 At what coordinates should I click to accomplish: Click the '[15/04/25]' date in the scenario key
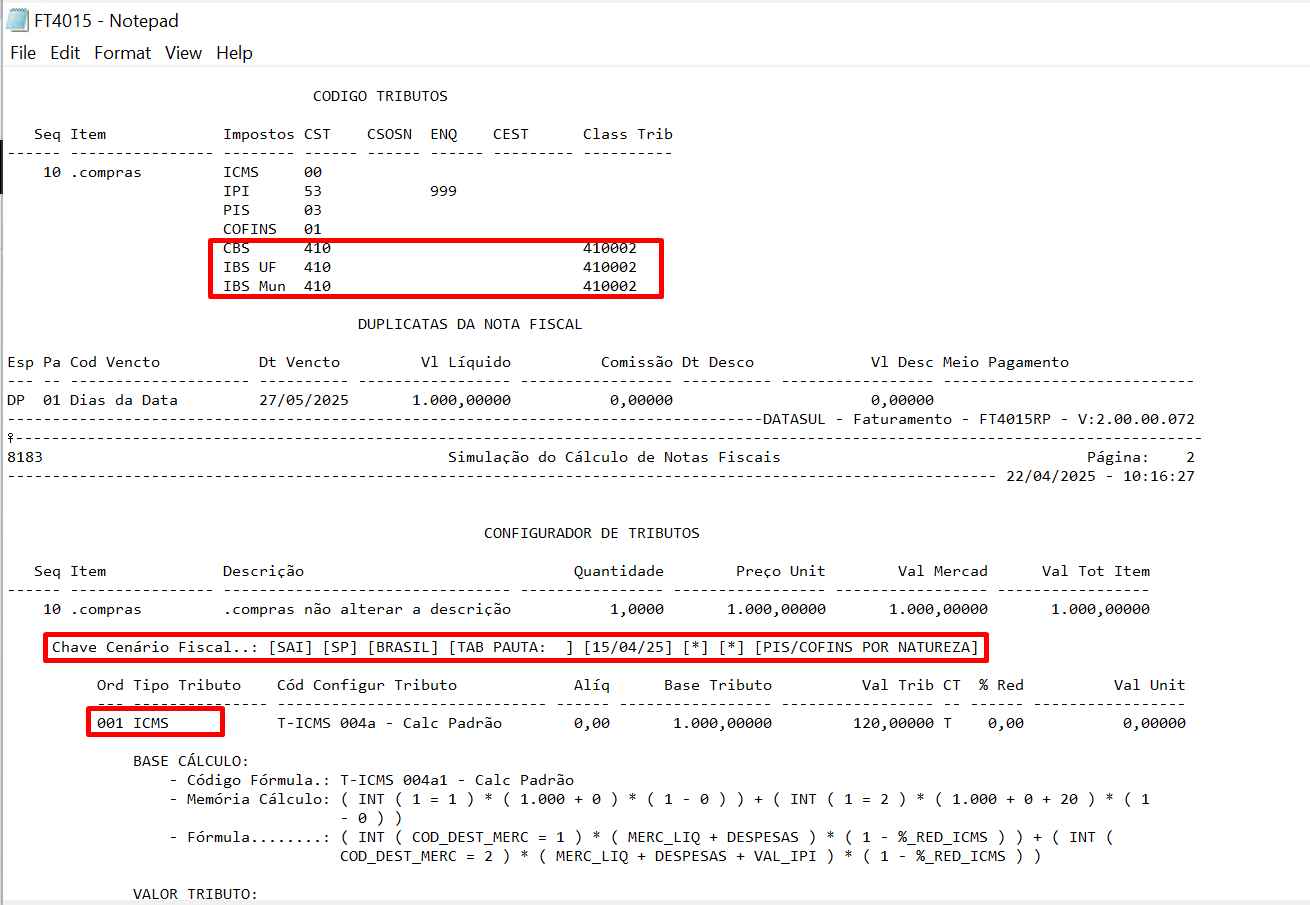tap(628, 647)
